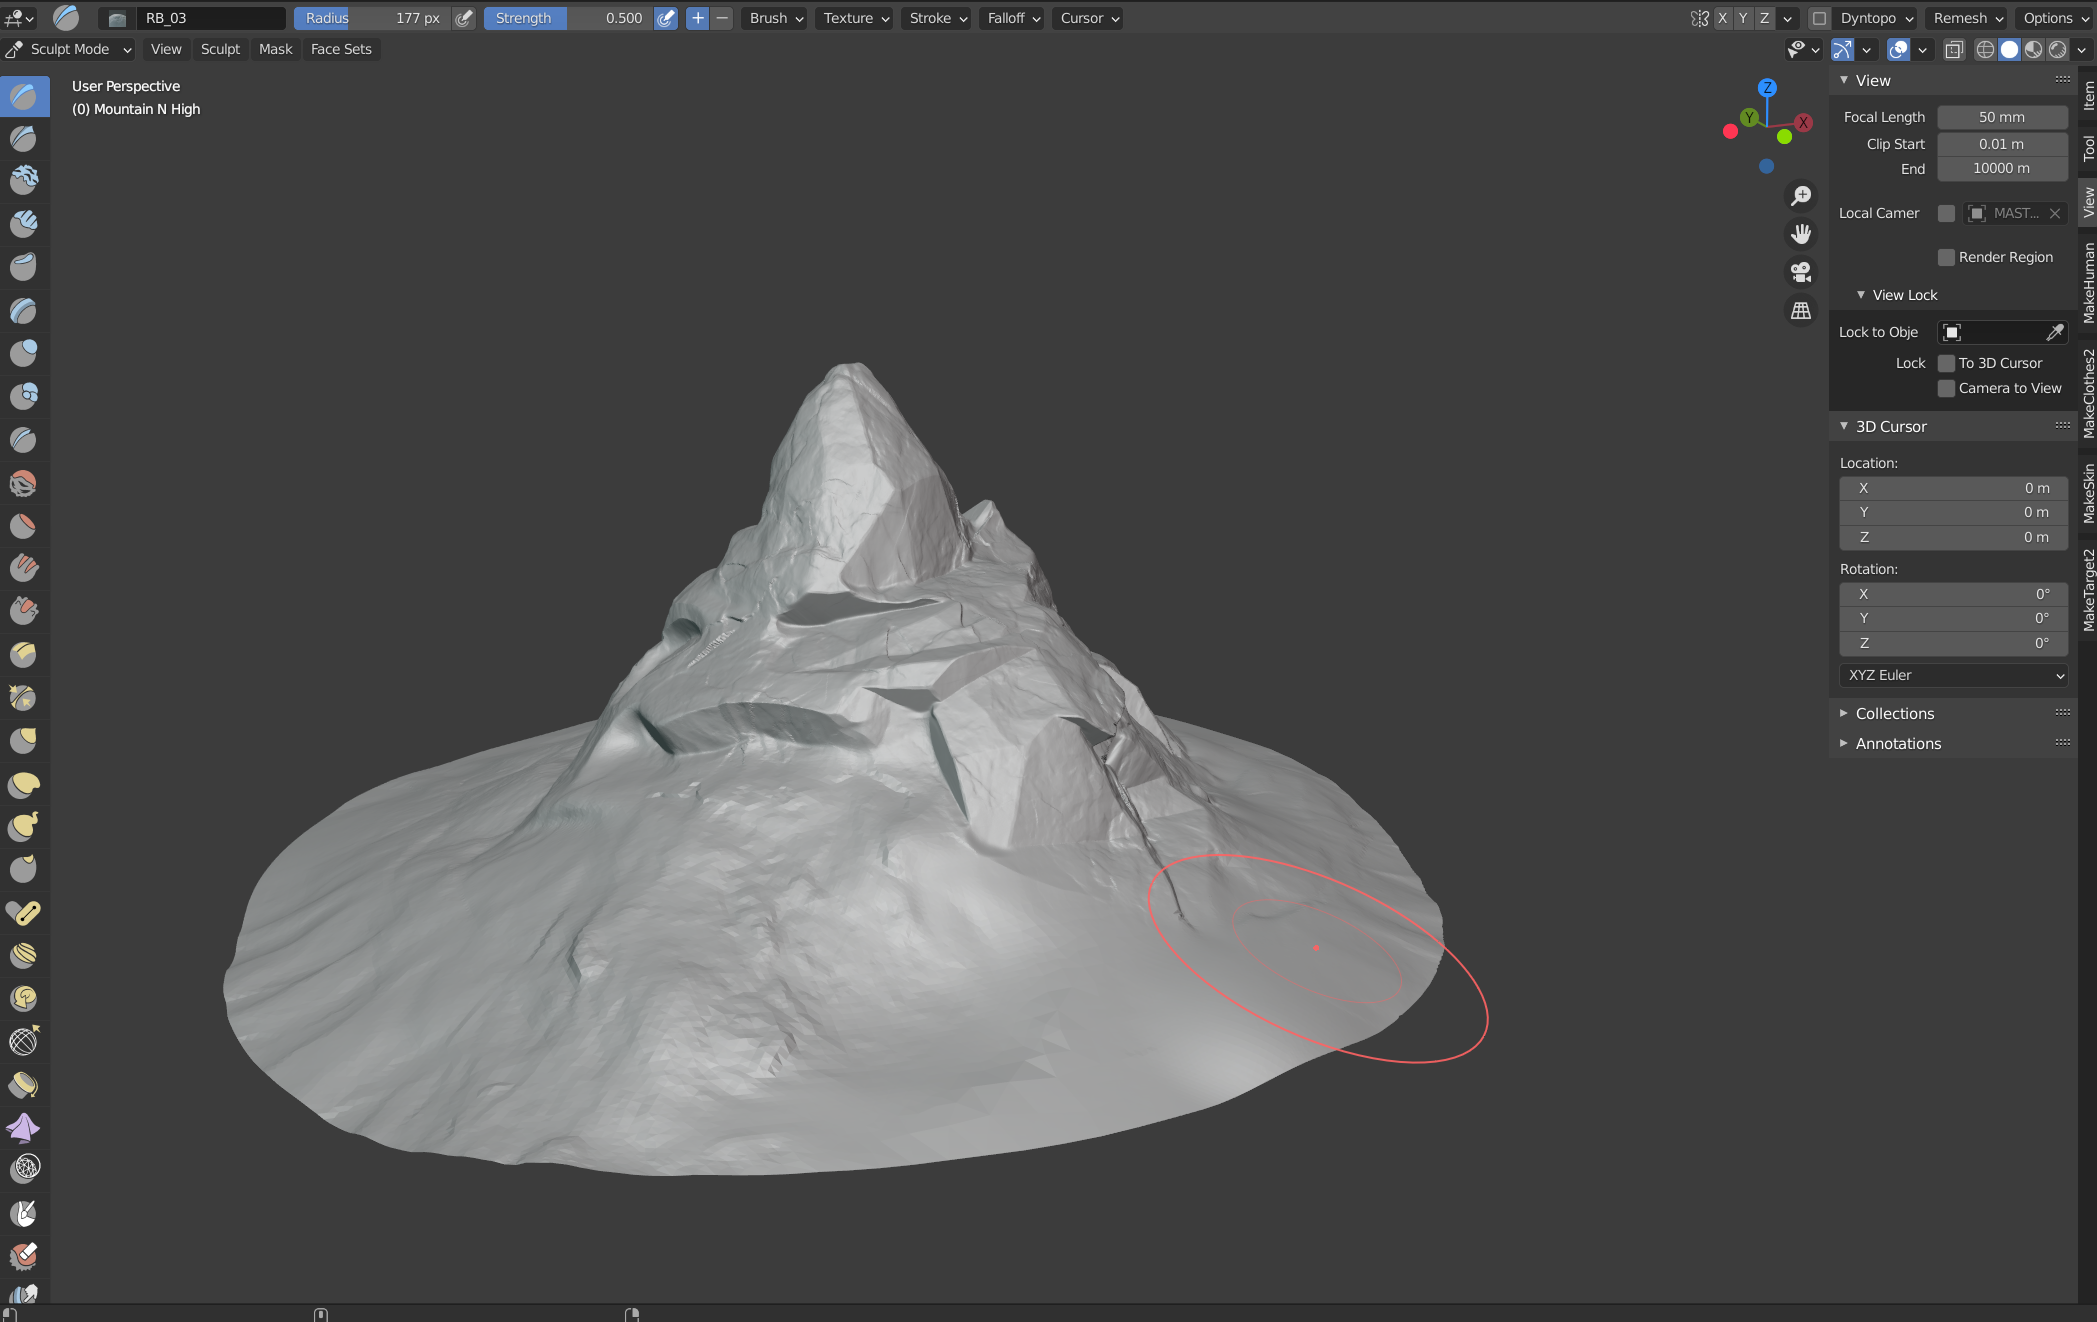Open the XYZ Euler rotation dropdown

[x=1953, y=675]
